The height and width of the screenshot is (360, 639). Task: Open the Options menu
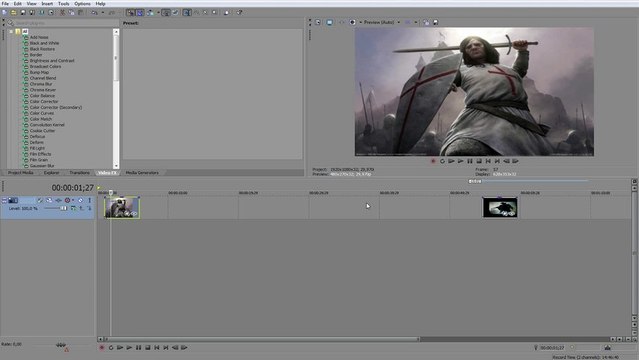(82, 4)
